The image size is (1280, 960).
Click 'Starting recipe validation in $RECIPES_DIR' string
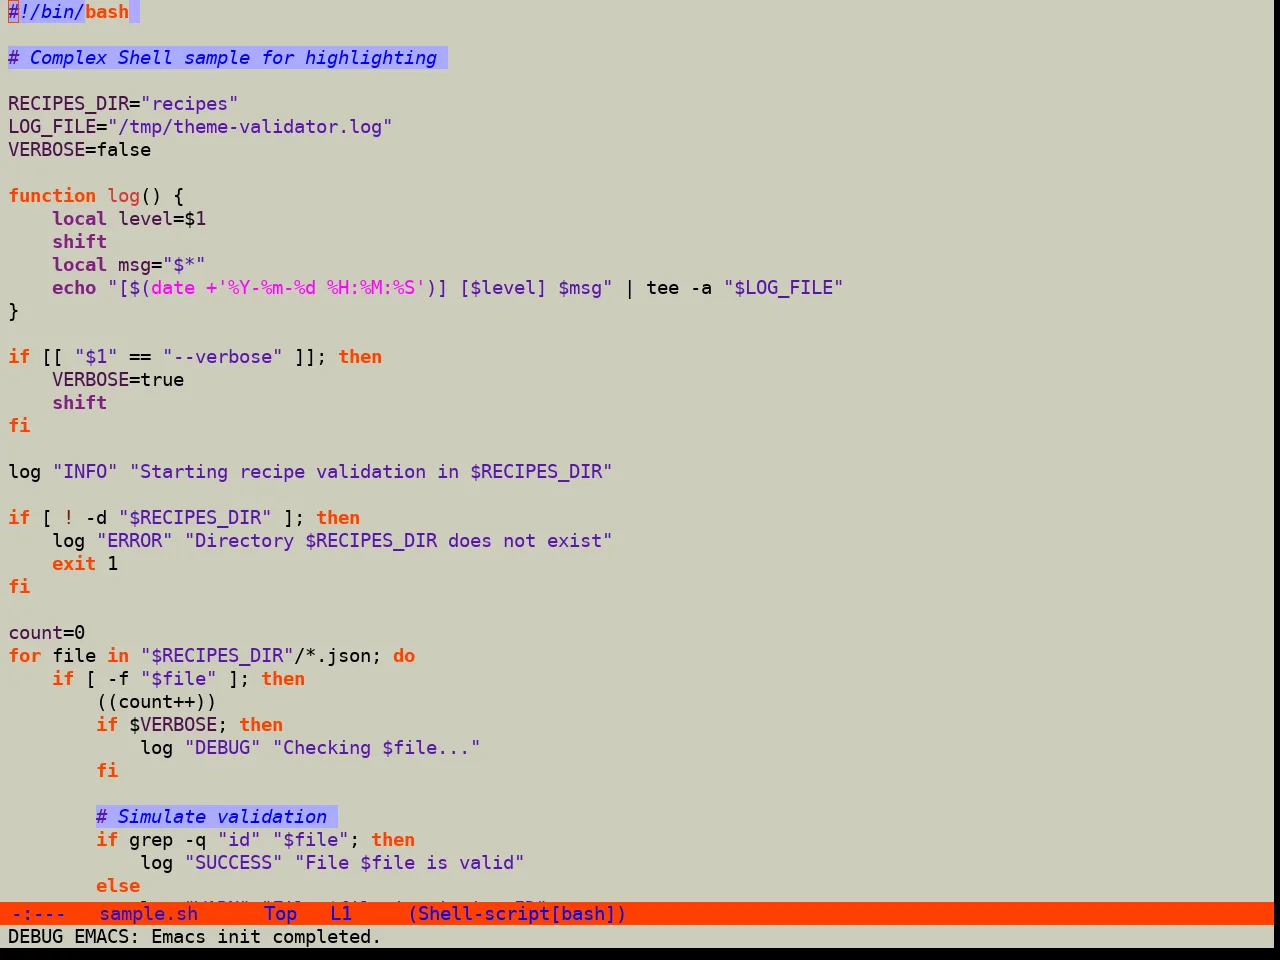[371, 472]
